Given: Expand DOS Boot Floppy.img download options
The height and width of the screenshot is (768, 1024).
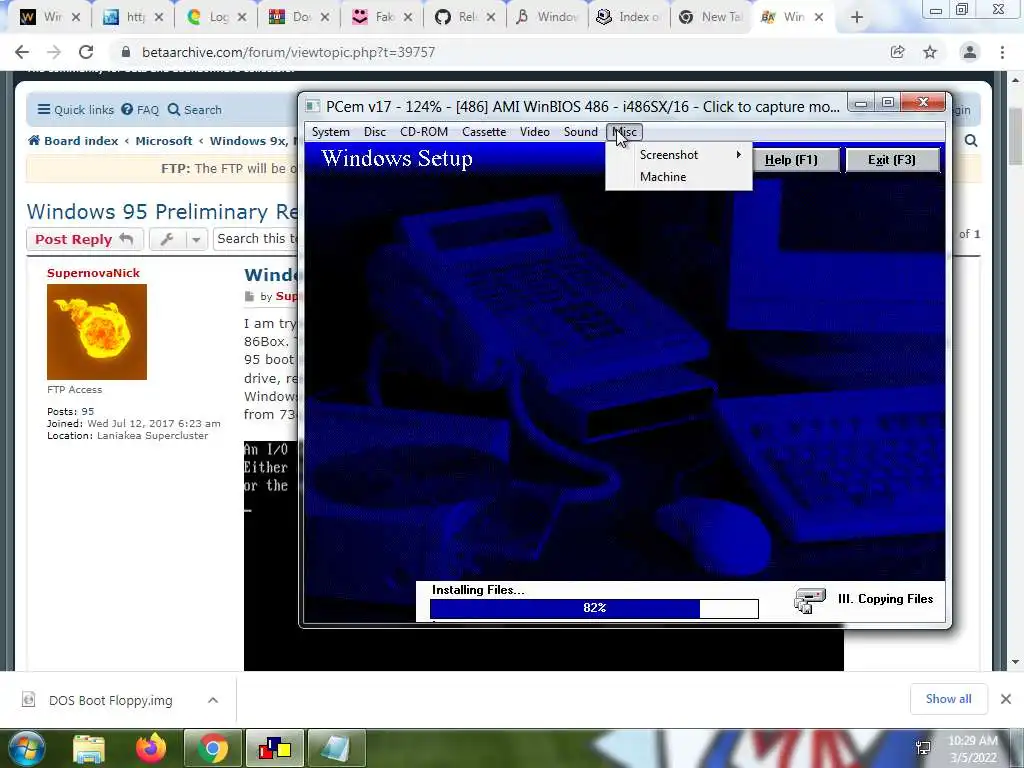Looking at the screenshot, I should point(213,700).
